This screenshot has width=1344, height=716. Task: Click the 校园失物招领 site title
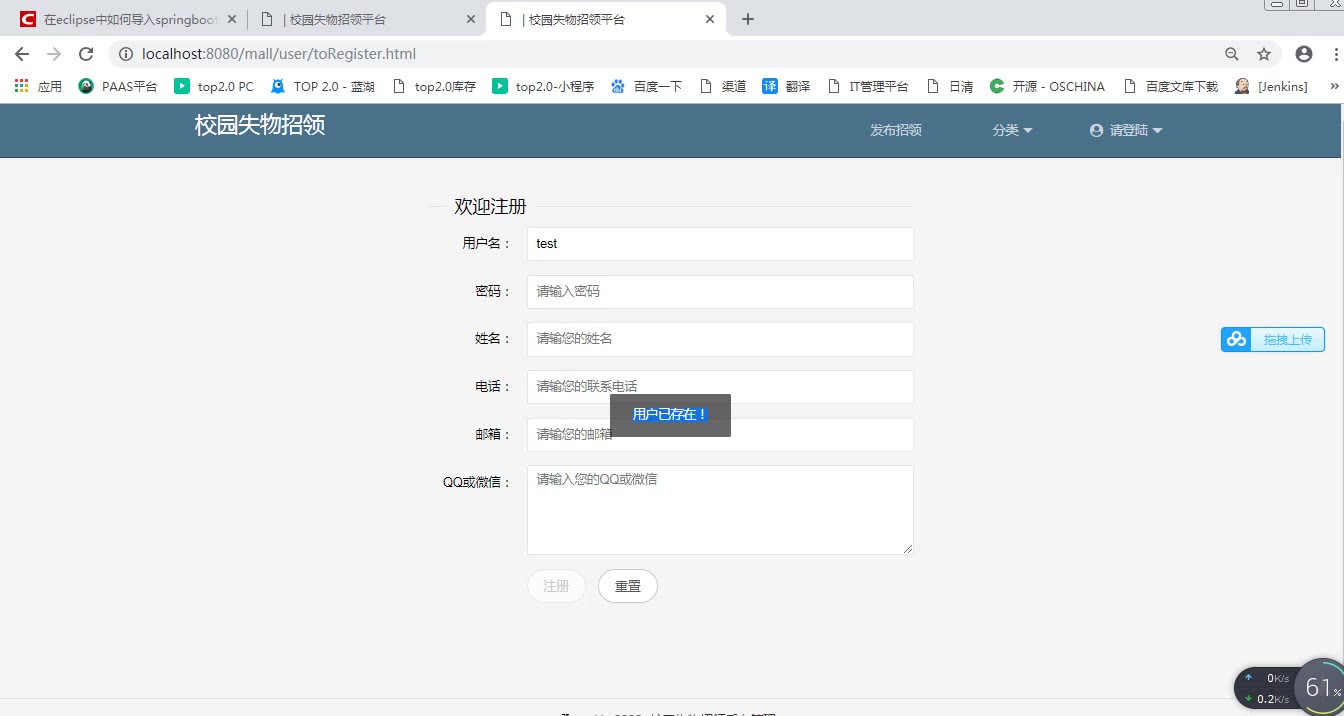point(260,125)
